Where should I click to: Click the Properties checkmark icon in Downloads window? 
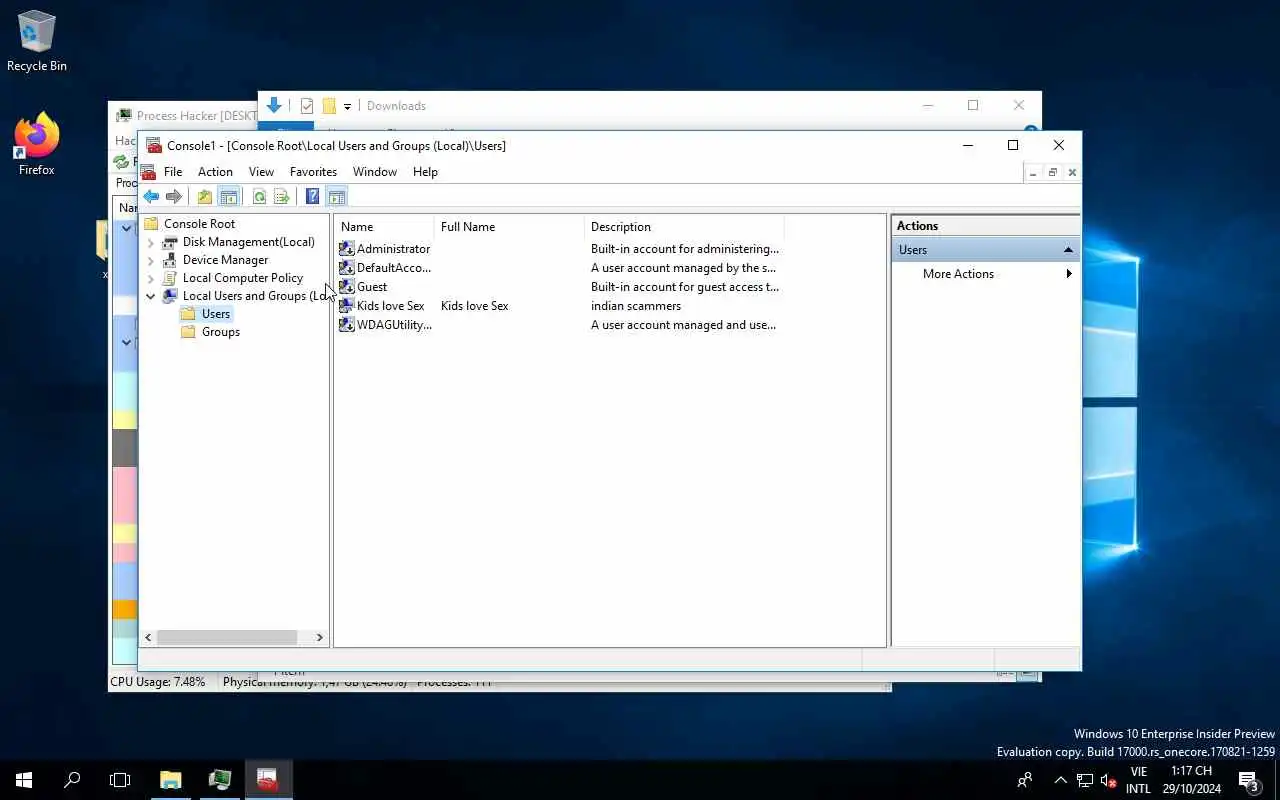[x=307, y=106]
